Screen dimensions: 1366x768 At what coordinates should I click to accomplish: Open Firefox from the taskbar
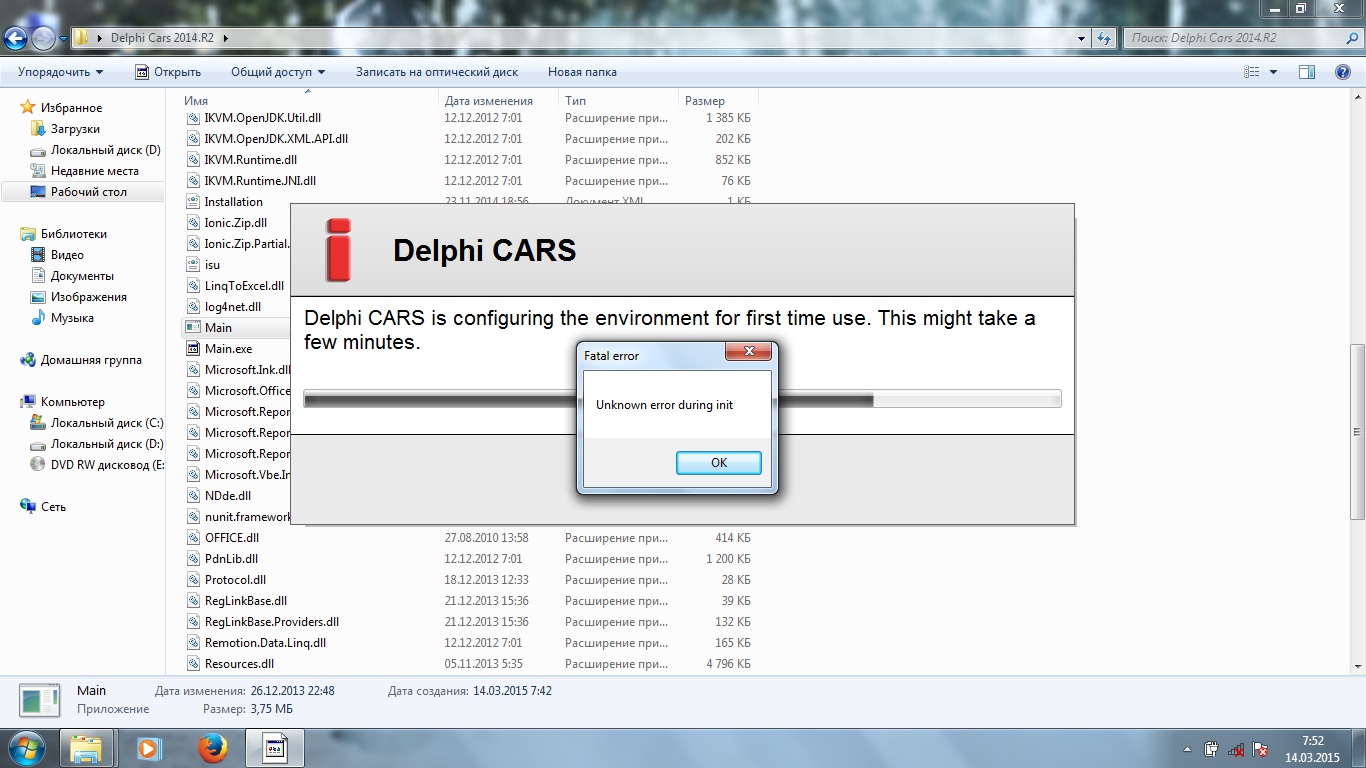(212, 748)
